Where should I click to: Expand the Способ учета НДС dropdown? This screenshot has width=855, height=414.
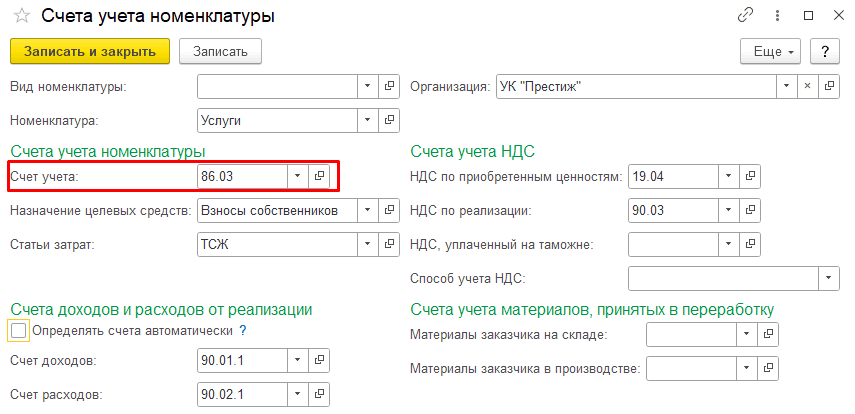tap(828, 278)
